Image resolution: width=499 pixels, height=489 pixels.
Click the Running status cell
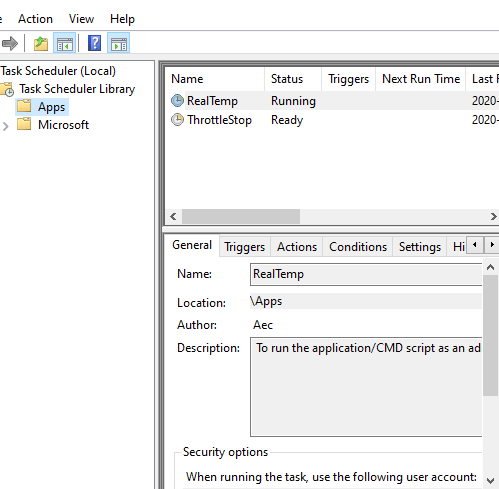pos(293,101)
